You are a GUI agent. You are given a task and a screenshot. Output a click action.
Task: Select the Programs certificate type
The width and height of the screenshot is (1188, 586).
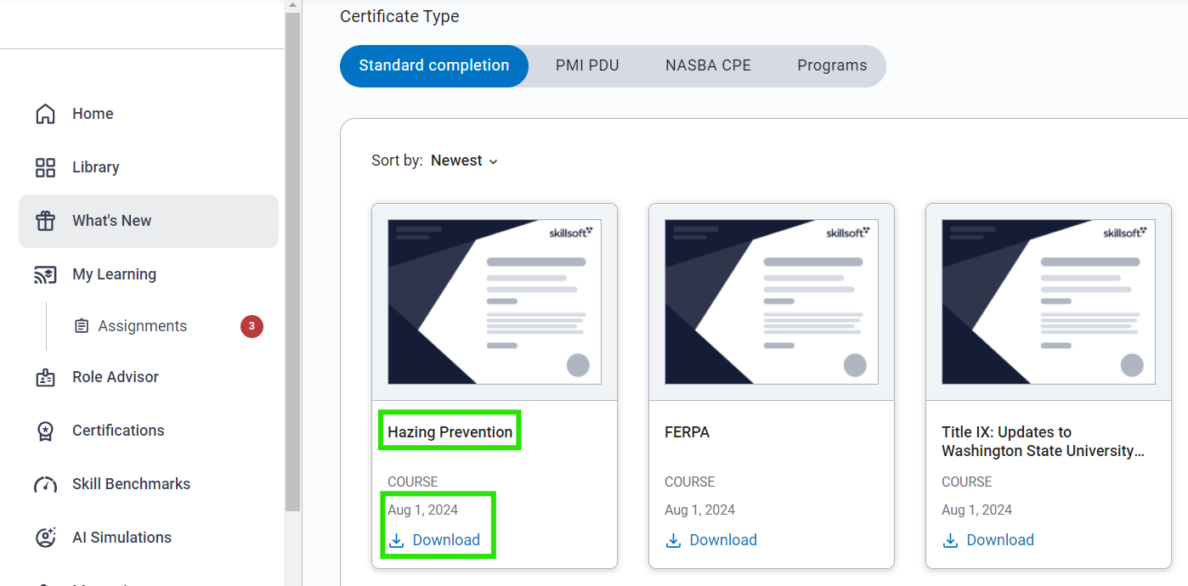pos(832,66)
